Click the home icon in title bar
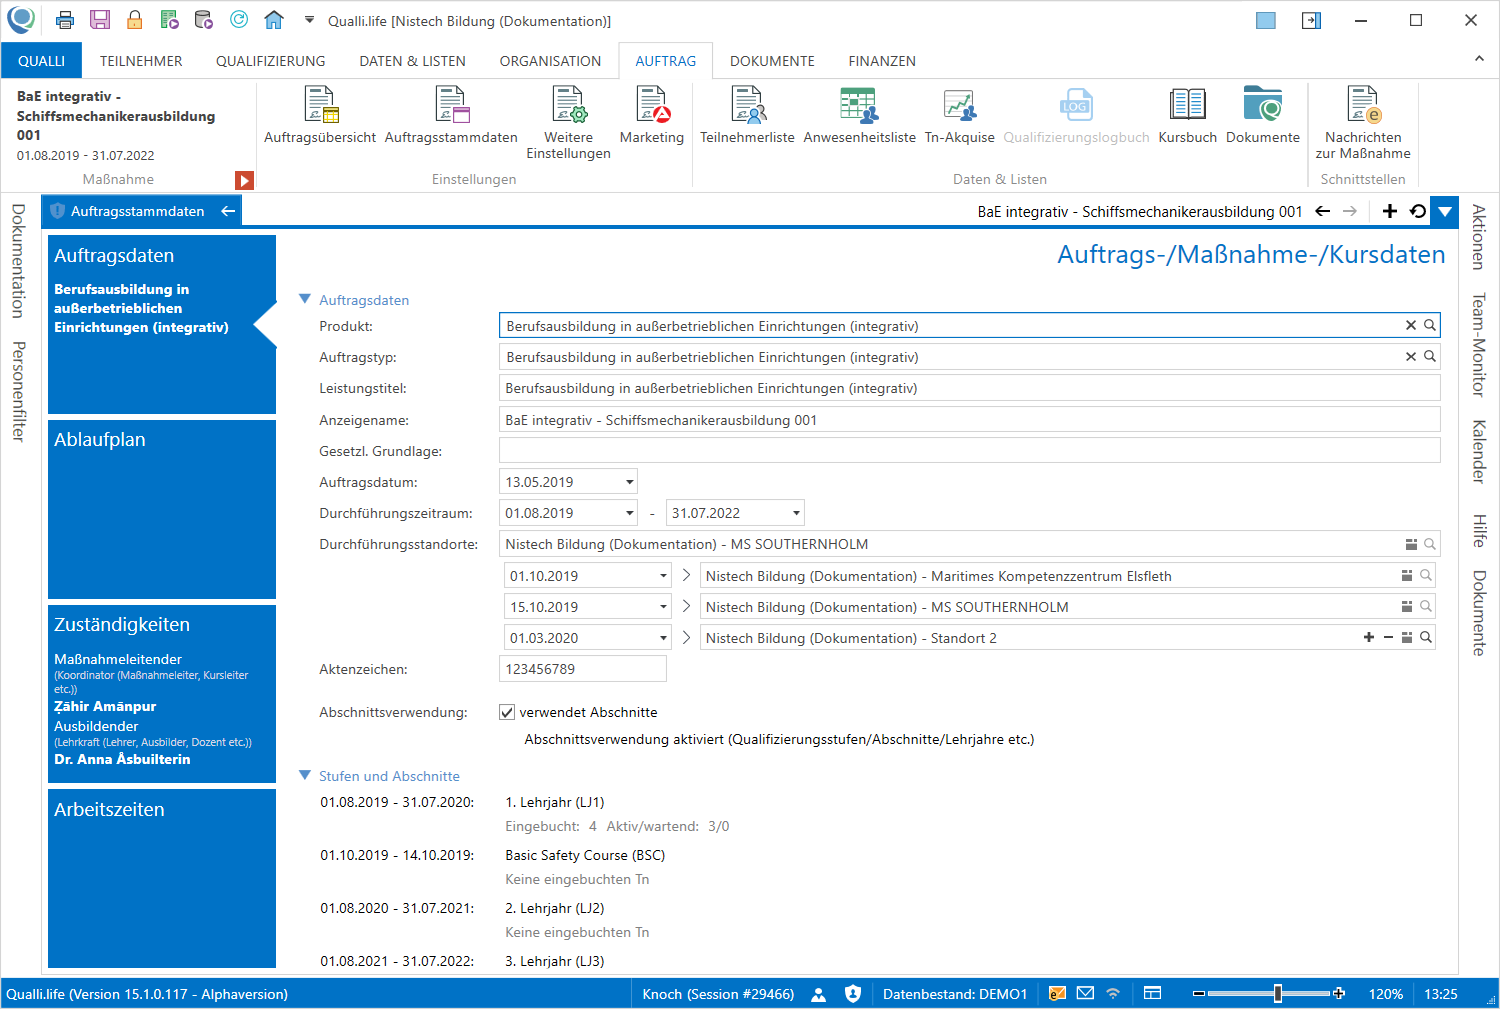The width and height of the screenshot is (1500, 1009). coord(274,20)
